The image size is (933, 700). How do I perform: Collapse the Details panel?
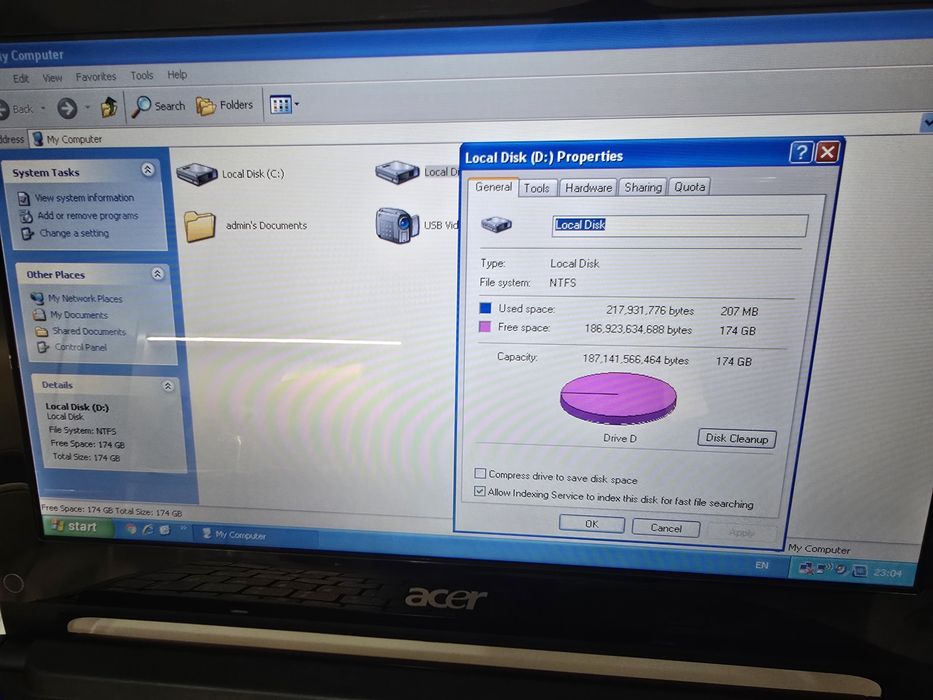pos(168,386)
